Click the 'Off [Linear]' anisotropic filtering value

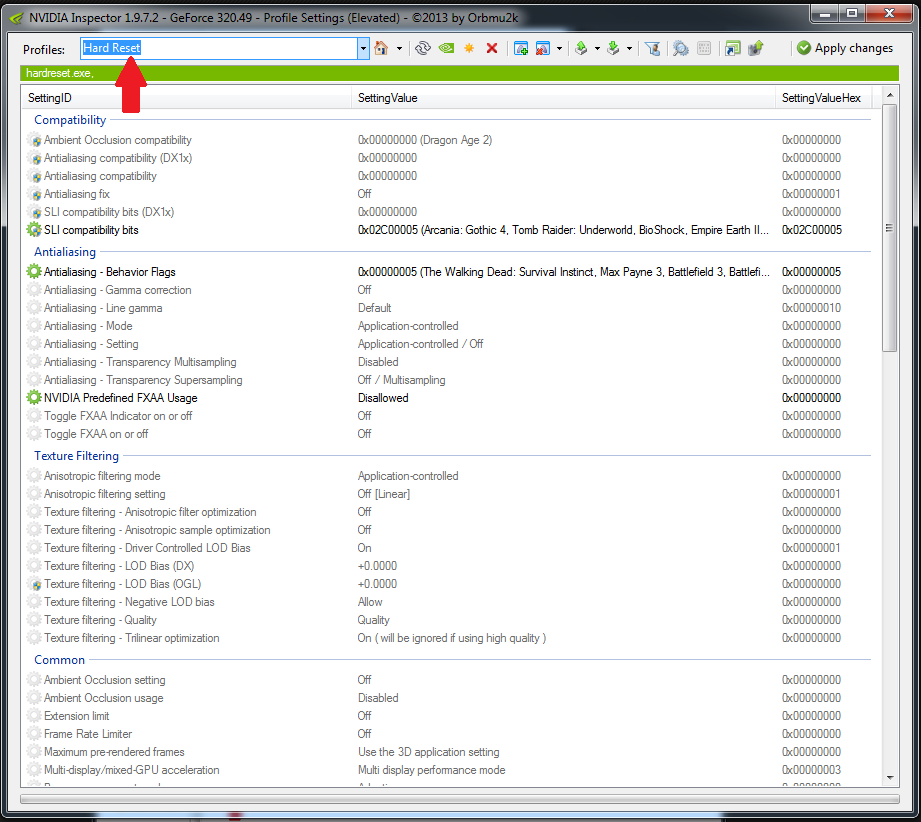[x=384, y=494]
